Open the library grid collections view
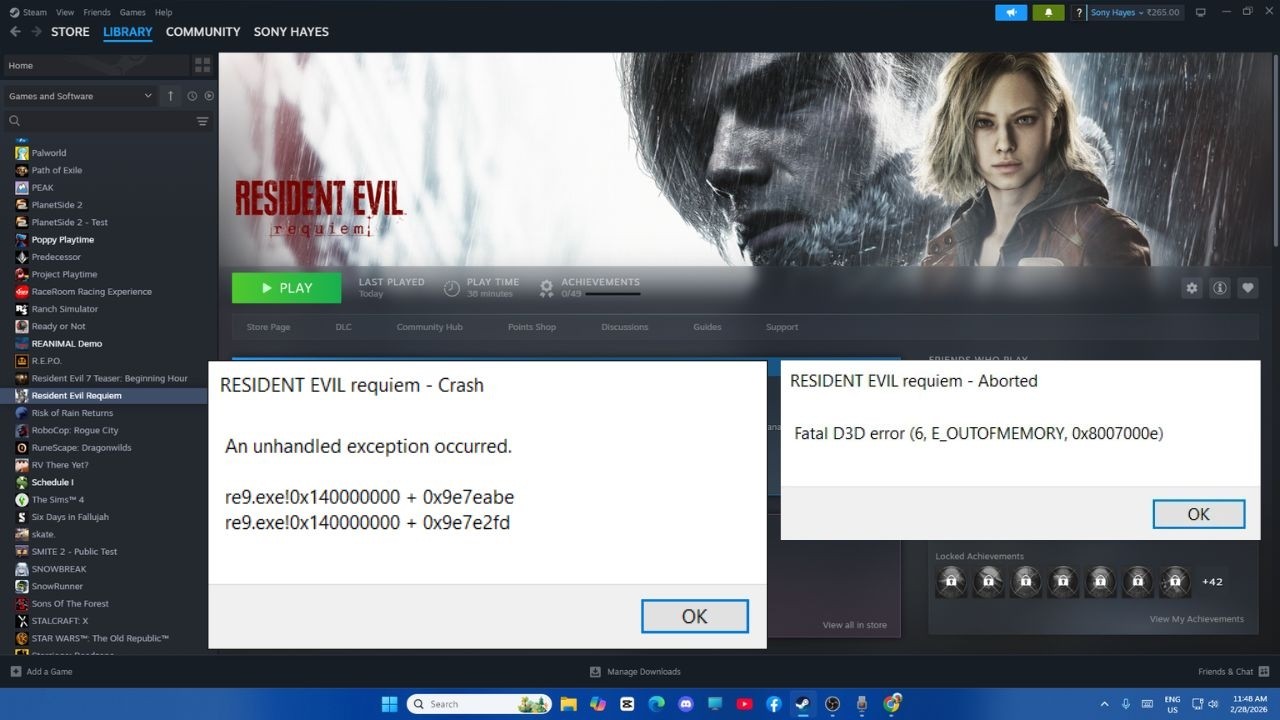Image resolution: width=1280 pixels, height=720 pixels. click(203, 65)
